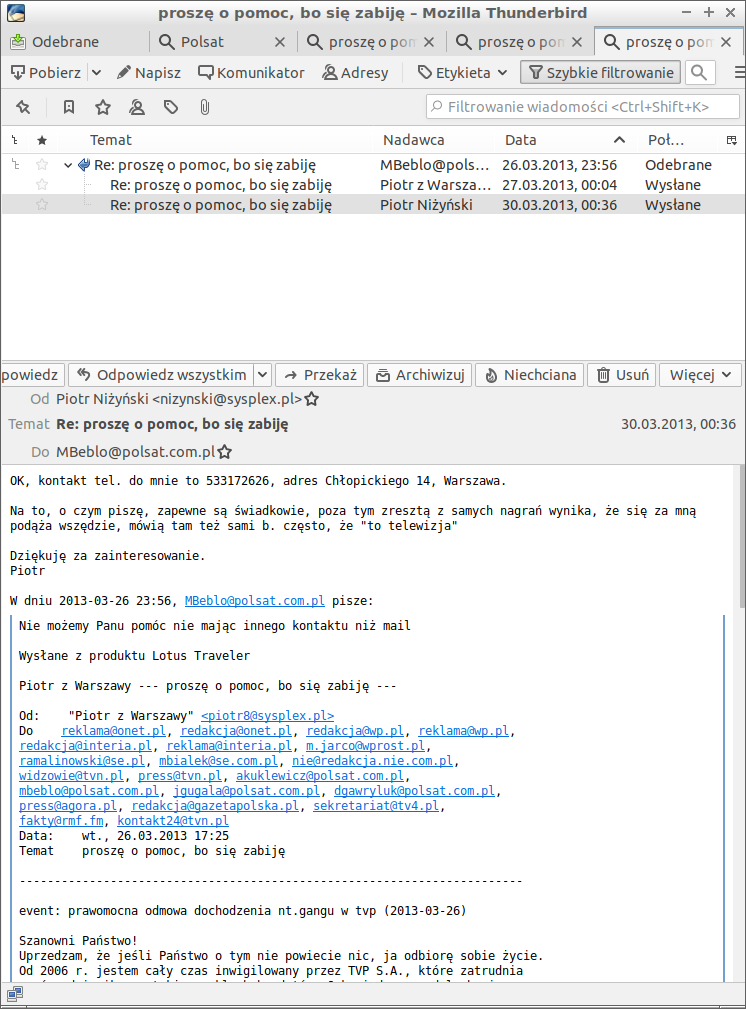The height and width of the screenshot is (1009, 746).
Task: Toggle the unread messages quick filter icon
Action: pos(69,107)
